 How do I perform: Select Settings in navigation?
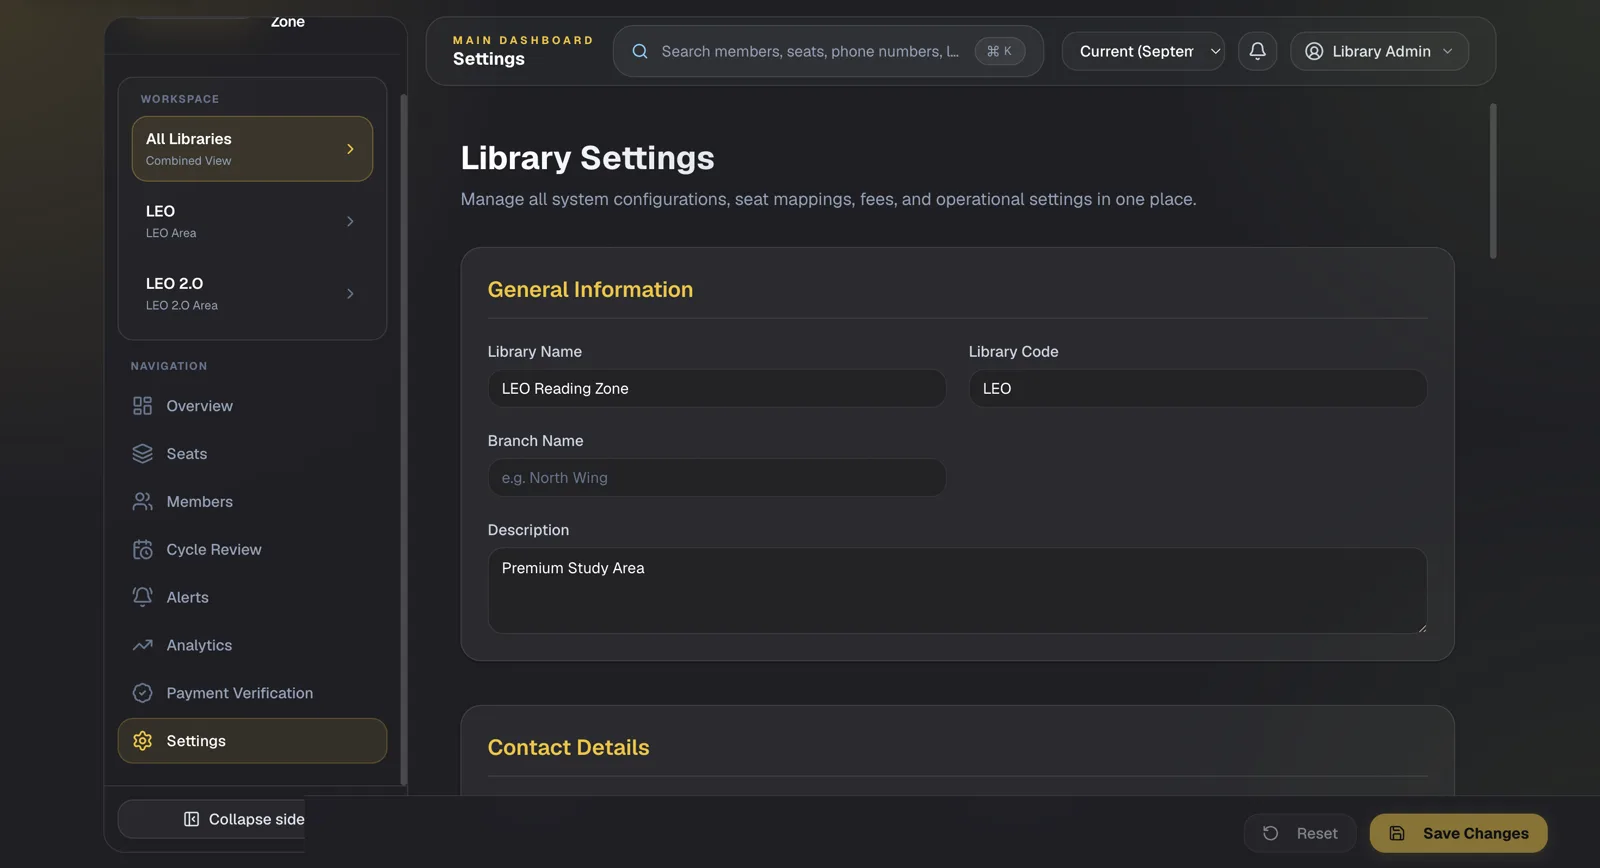click(x=252, y=741)
